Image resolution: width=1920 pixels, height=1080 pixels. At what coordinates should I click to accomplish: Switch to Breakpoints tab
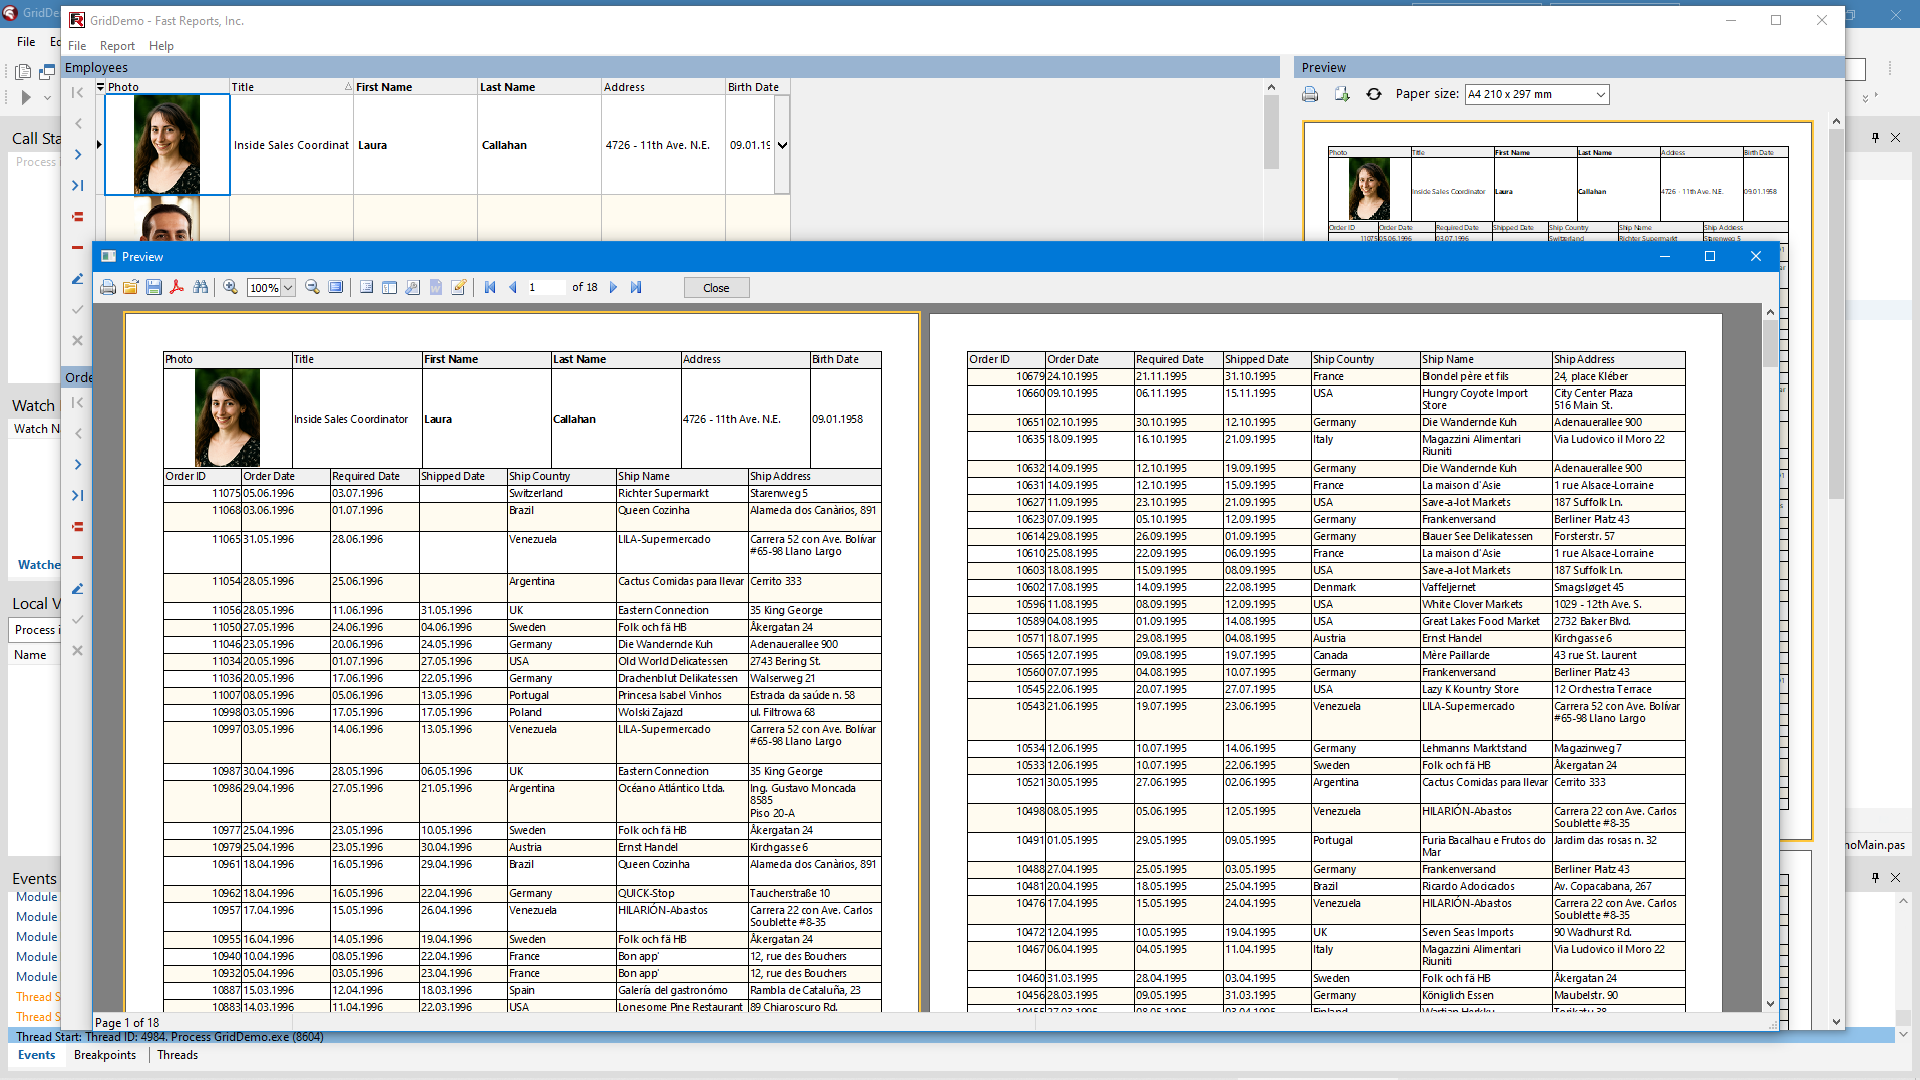click(105, 1055)
